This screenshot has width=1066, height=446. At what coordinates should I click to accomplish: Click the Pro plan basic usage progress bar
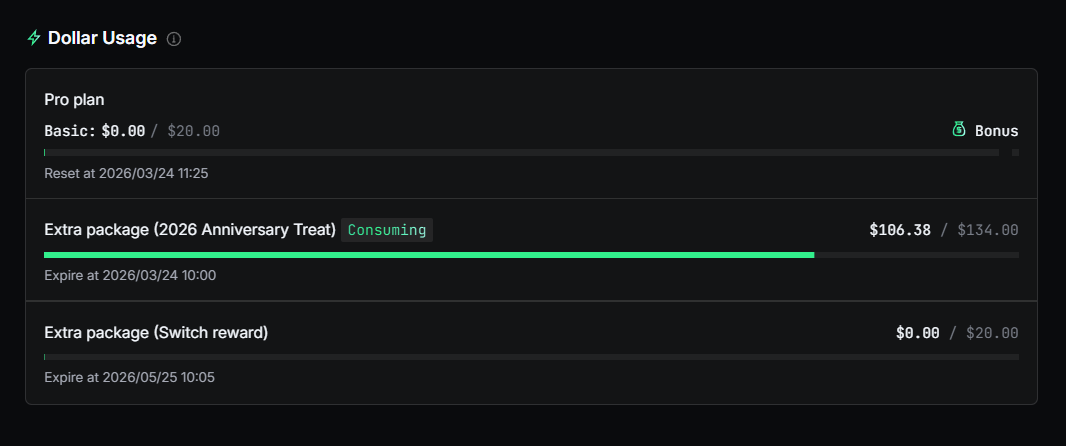(x=520, y=152)
